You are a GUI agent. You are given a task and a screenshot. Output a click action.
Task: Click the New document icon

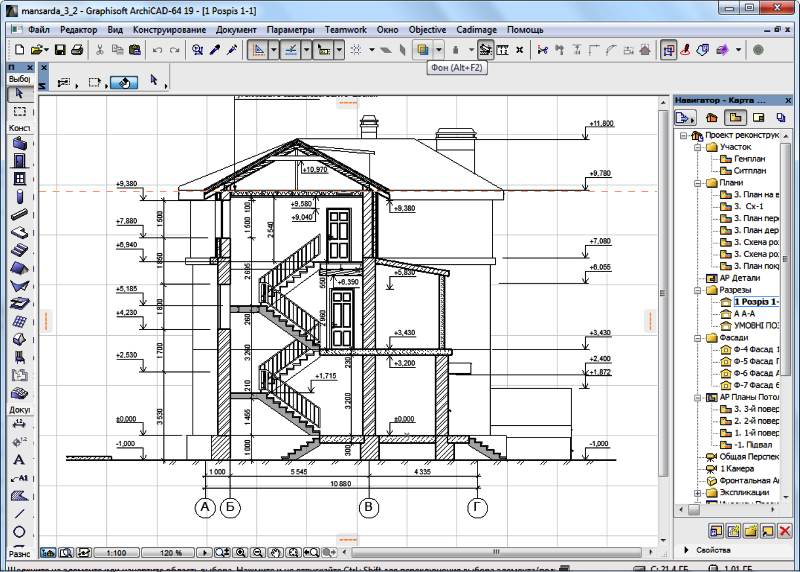tap(19, 50)
